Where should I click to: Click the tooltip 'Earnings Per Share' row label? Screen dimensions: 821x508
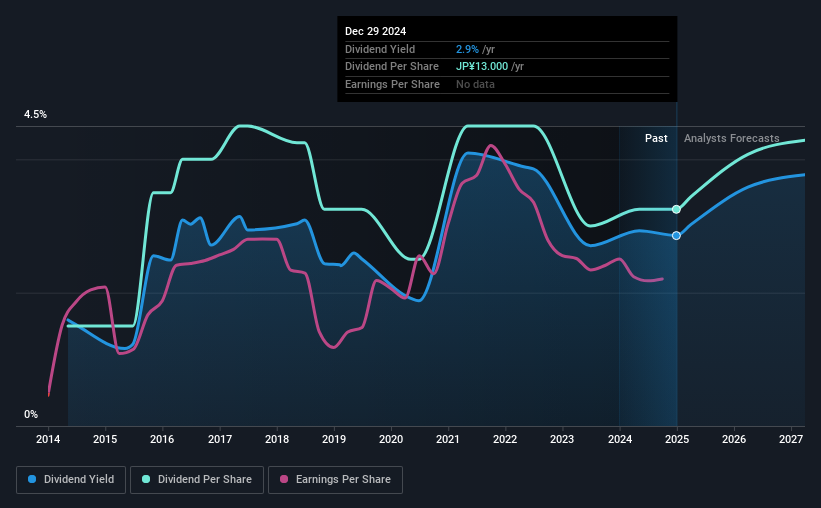click(392, 84)
